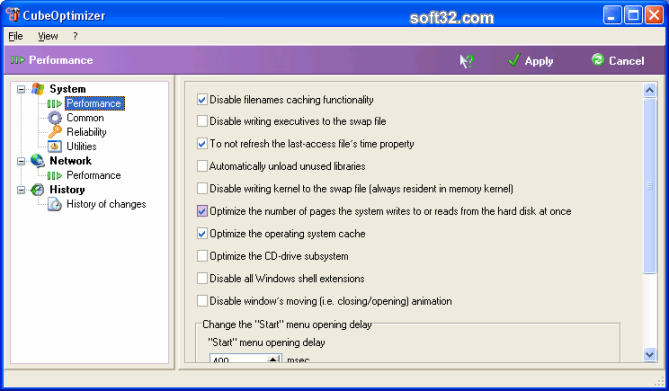Click the key icon next to Reliability
This screenshot has height=391, width=669.
[55, 132]
